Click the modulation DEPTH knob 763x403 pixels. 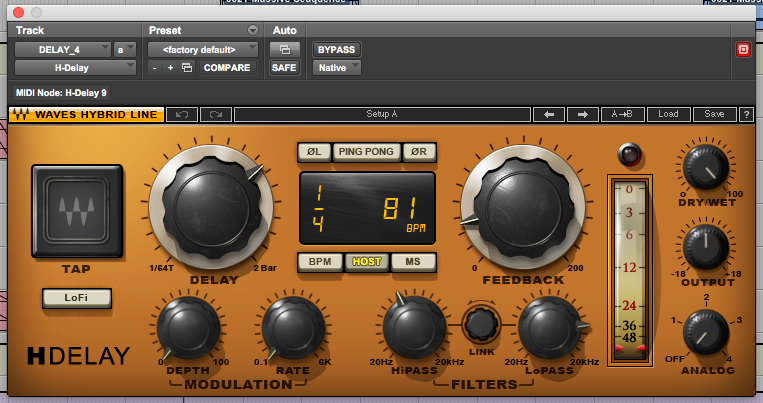point(188,328)
